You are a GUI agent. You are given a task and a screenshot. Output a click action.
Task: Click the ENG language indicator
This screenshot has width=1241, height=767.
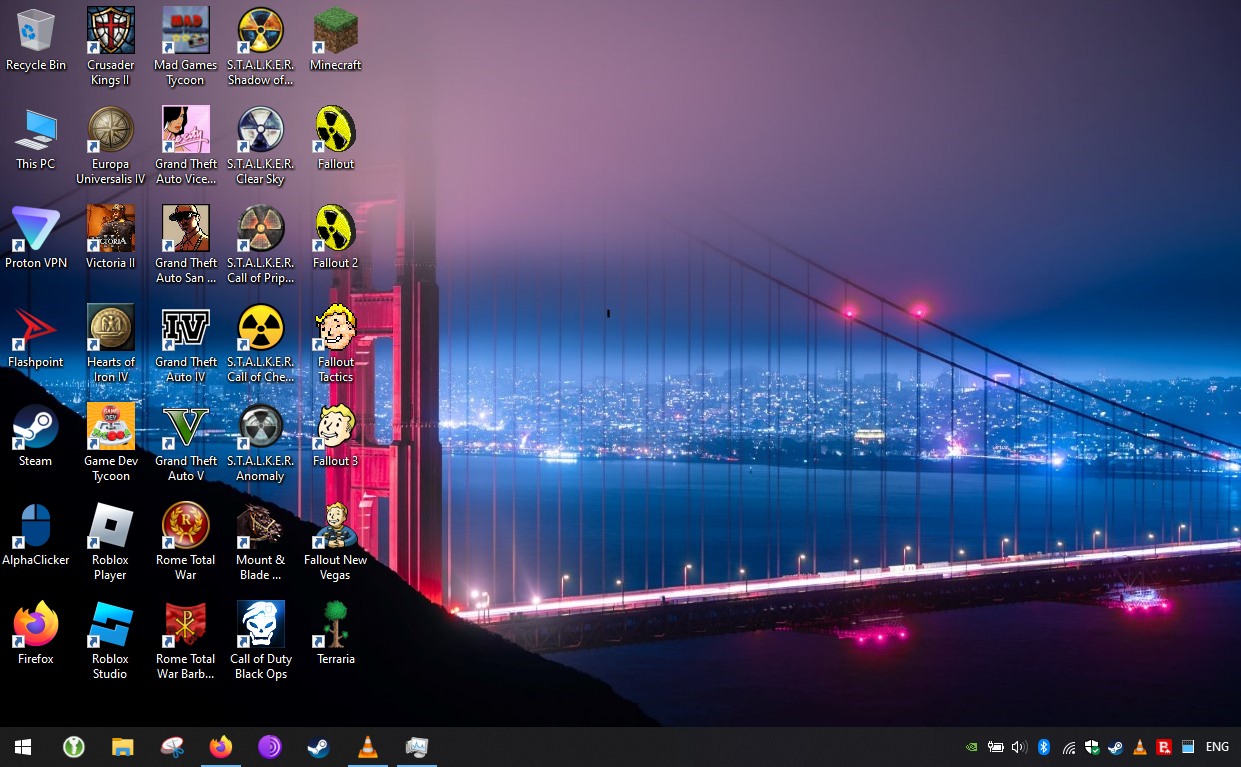(1217, 747)
